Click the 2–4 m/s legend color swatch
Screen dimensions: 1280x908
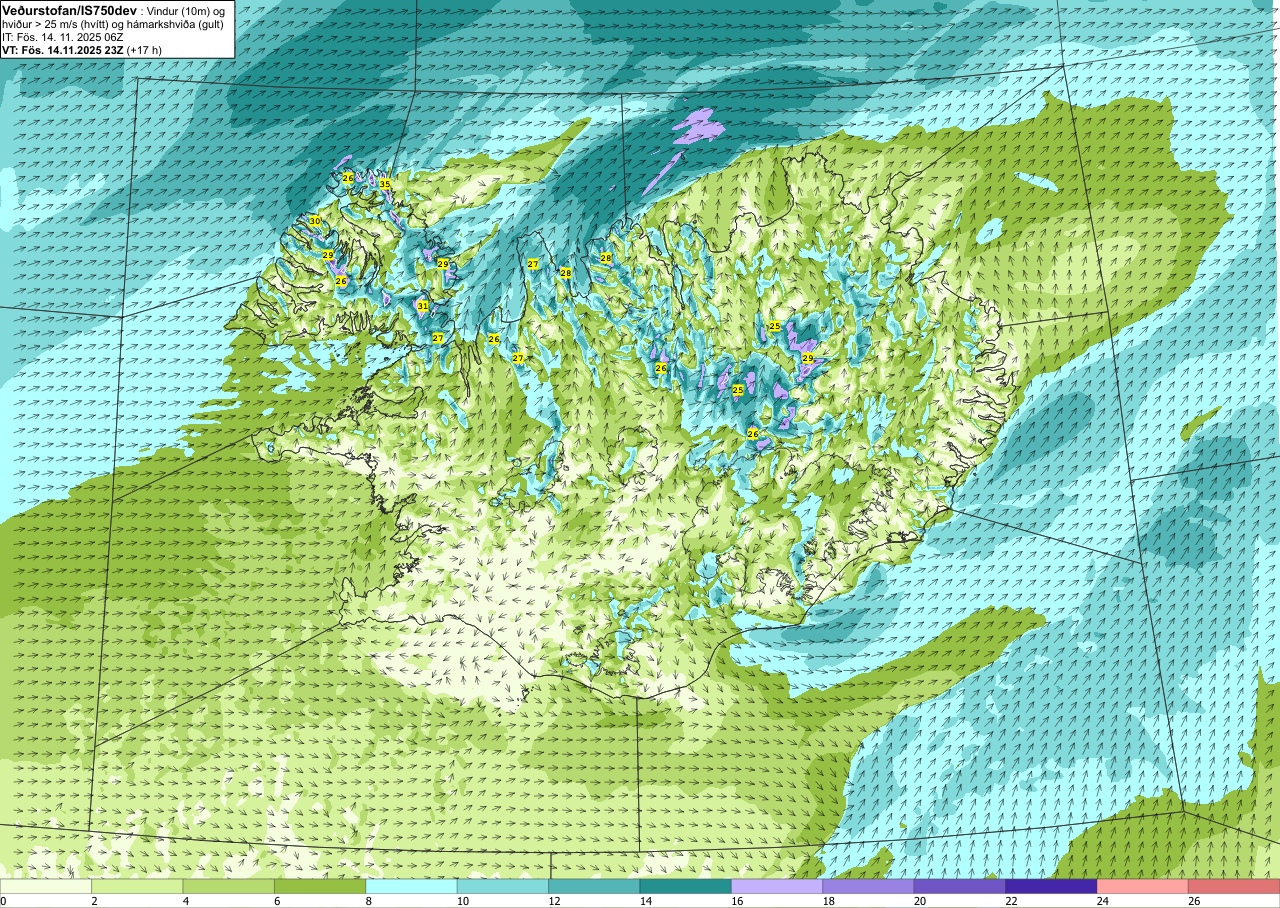pos(137,886)
